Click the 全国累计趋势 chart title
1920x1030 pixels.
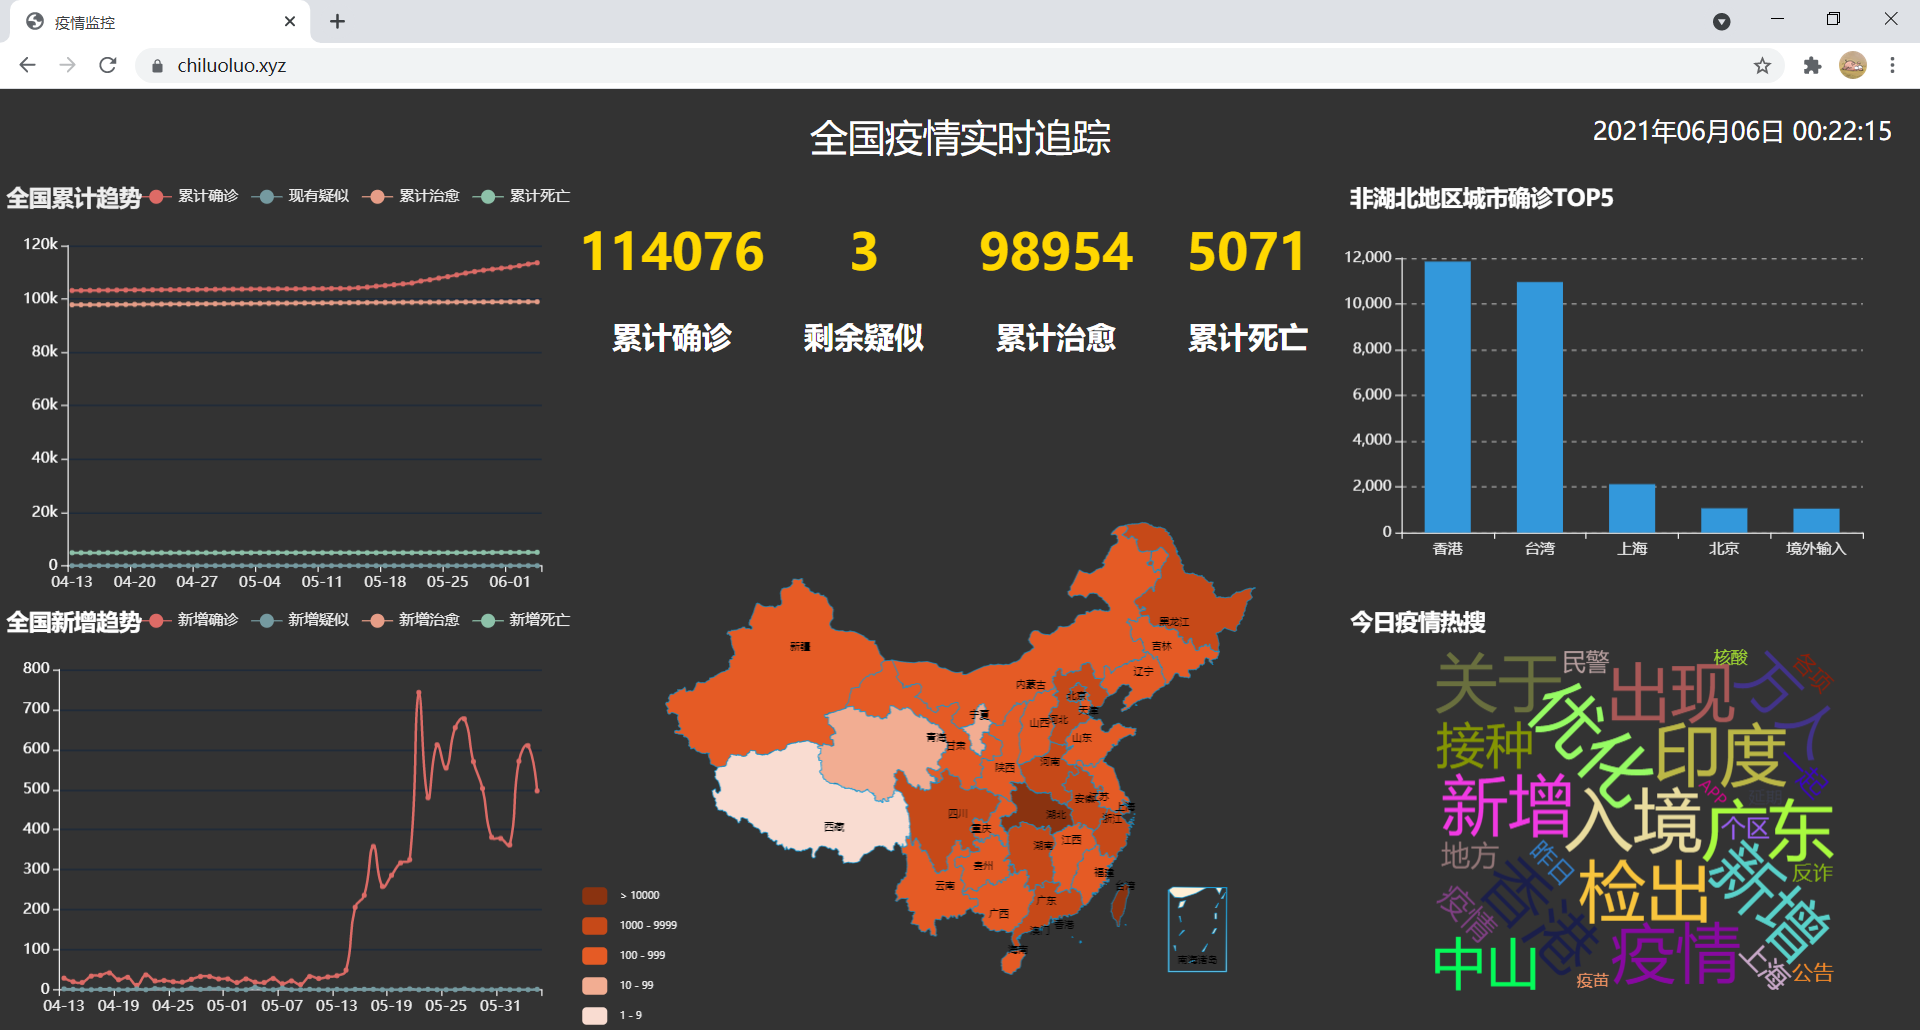(74, 198)
